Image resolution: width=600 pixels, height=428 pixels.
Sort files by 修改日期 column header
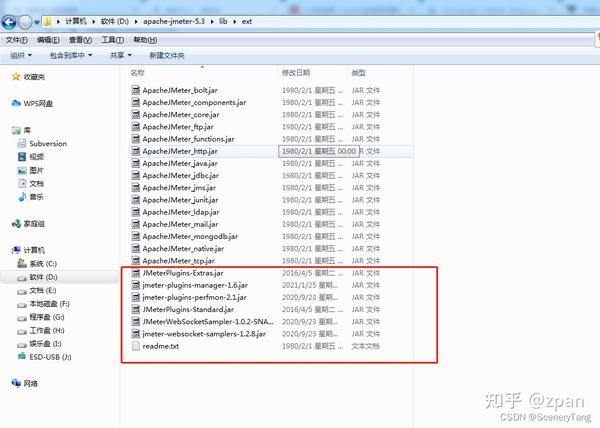pos(296,73)
